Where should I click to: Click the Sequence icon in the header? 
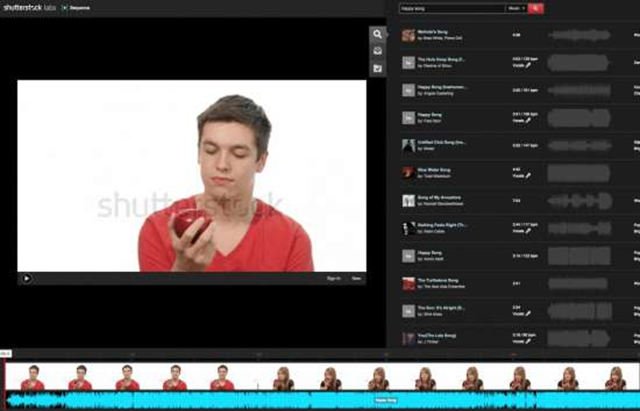tap(64, 8)
